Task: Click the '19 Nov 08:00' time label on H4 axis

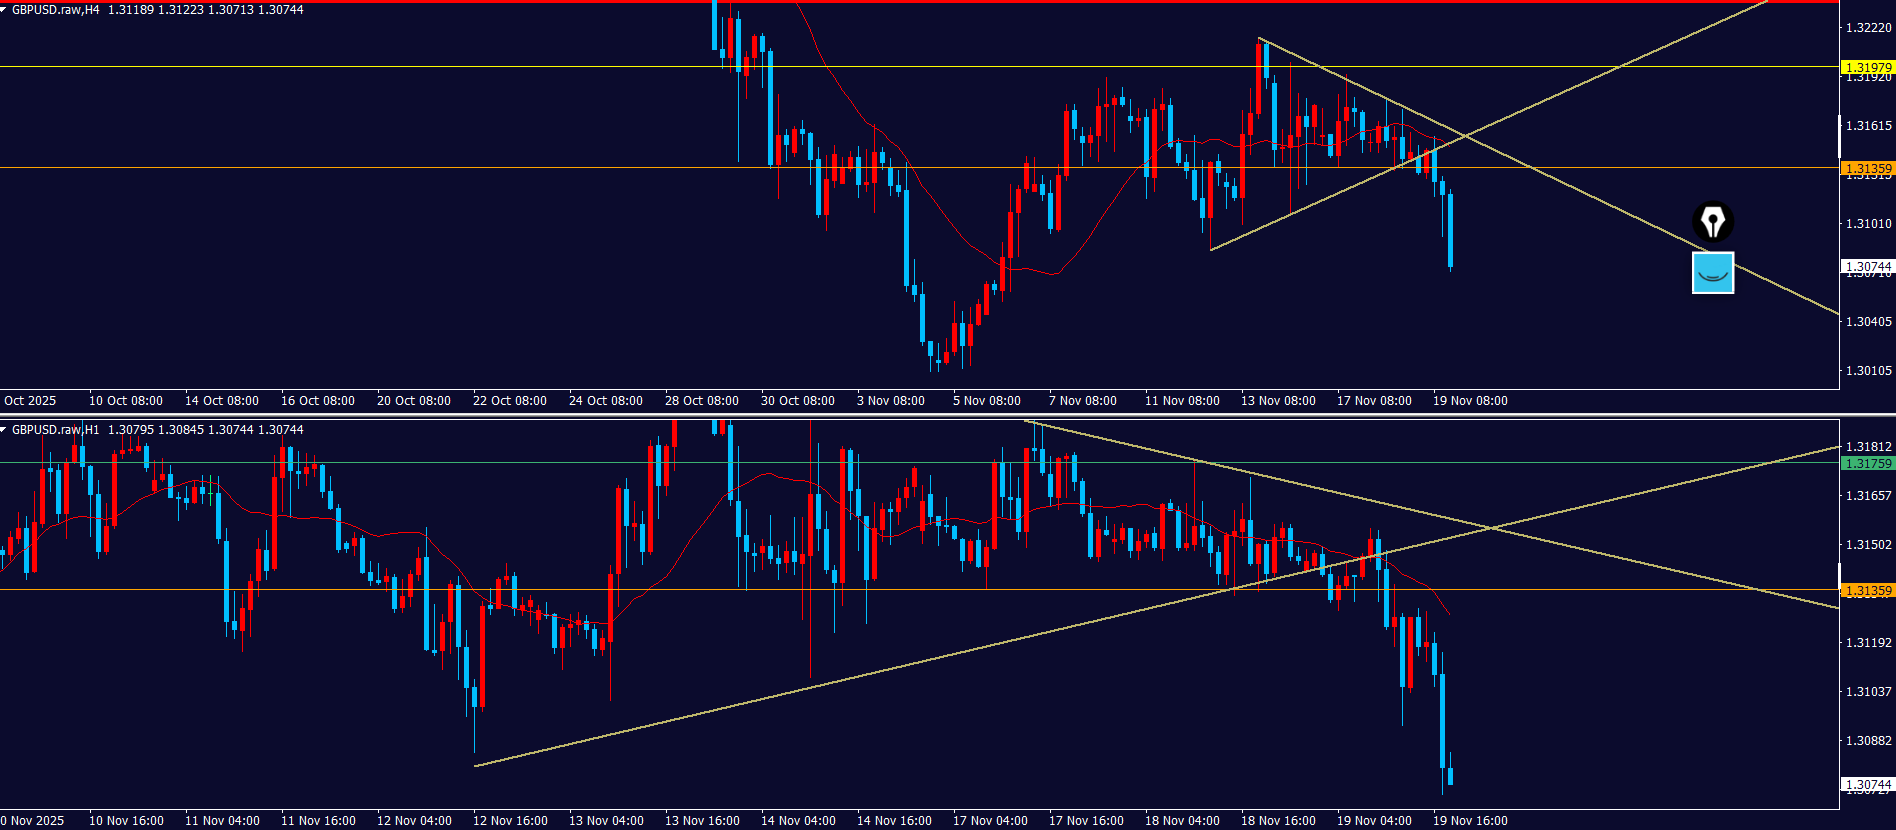Action: [x=1469, y=401]
